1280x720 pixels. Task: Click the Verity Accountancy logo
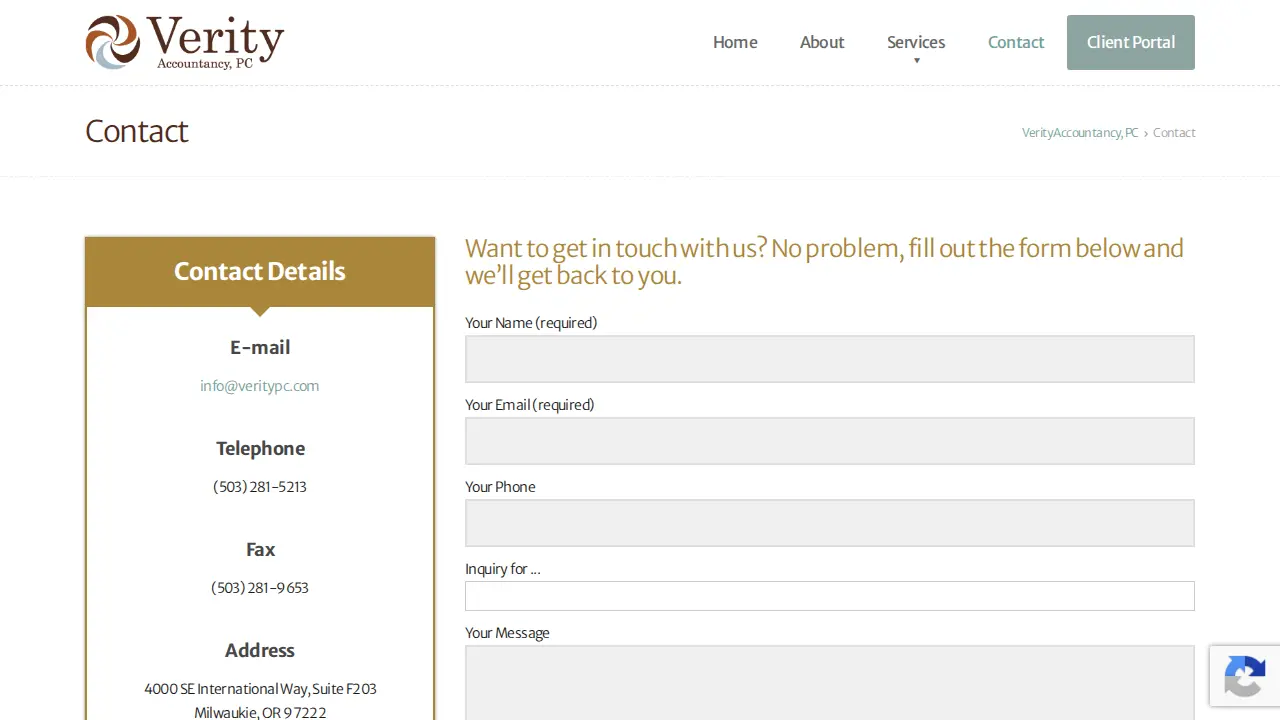[185, 42]
